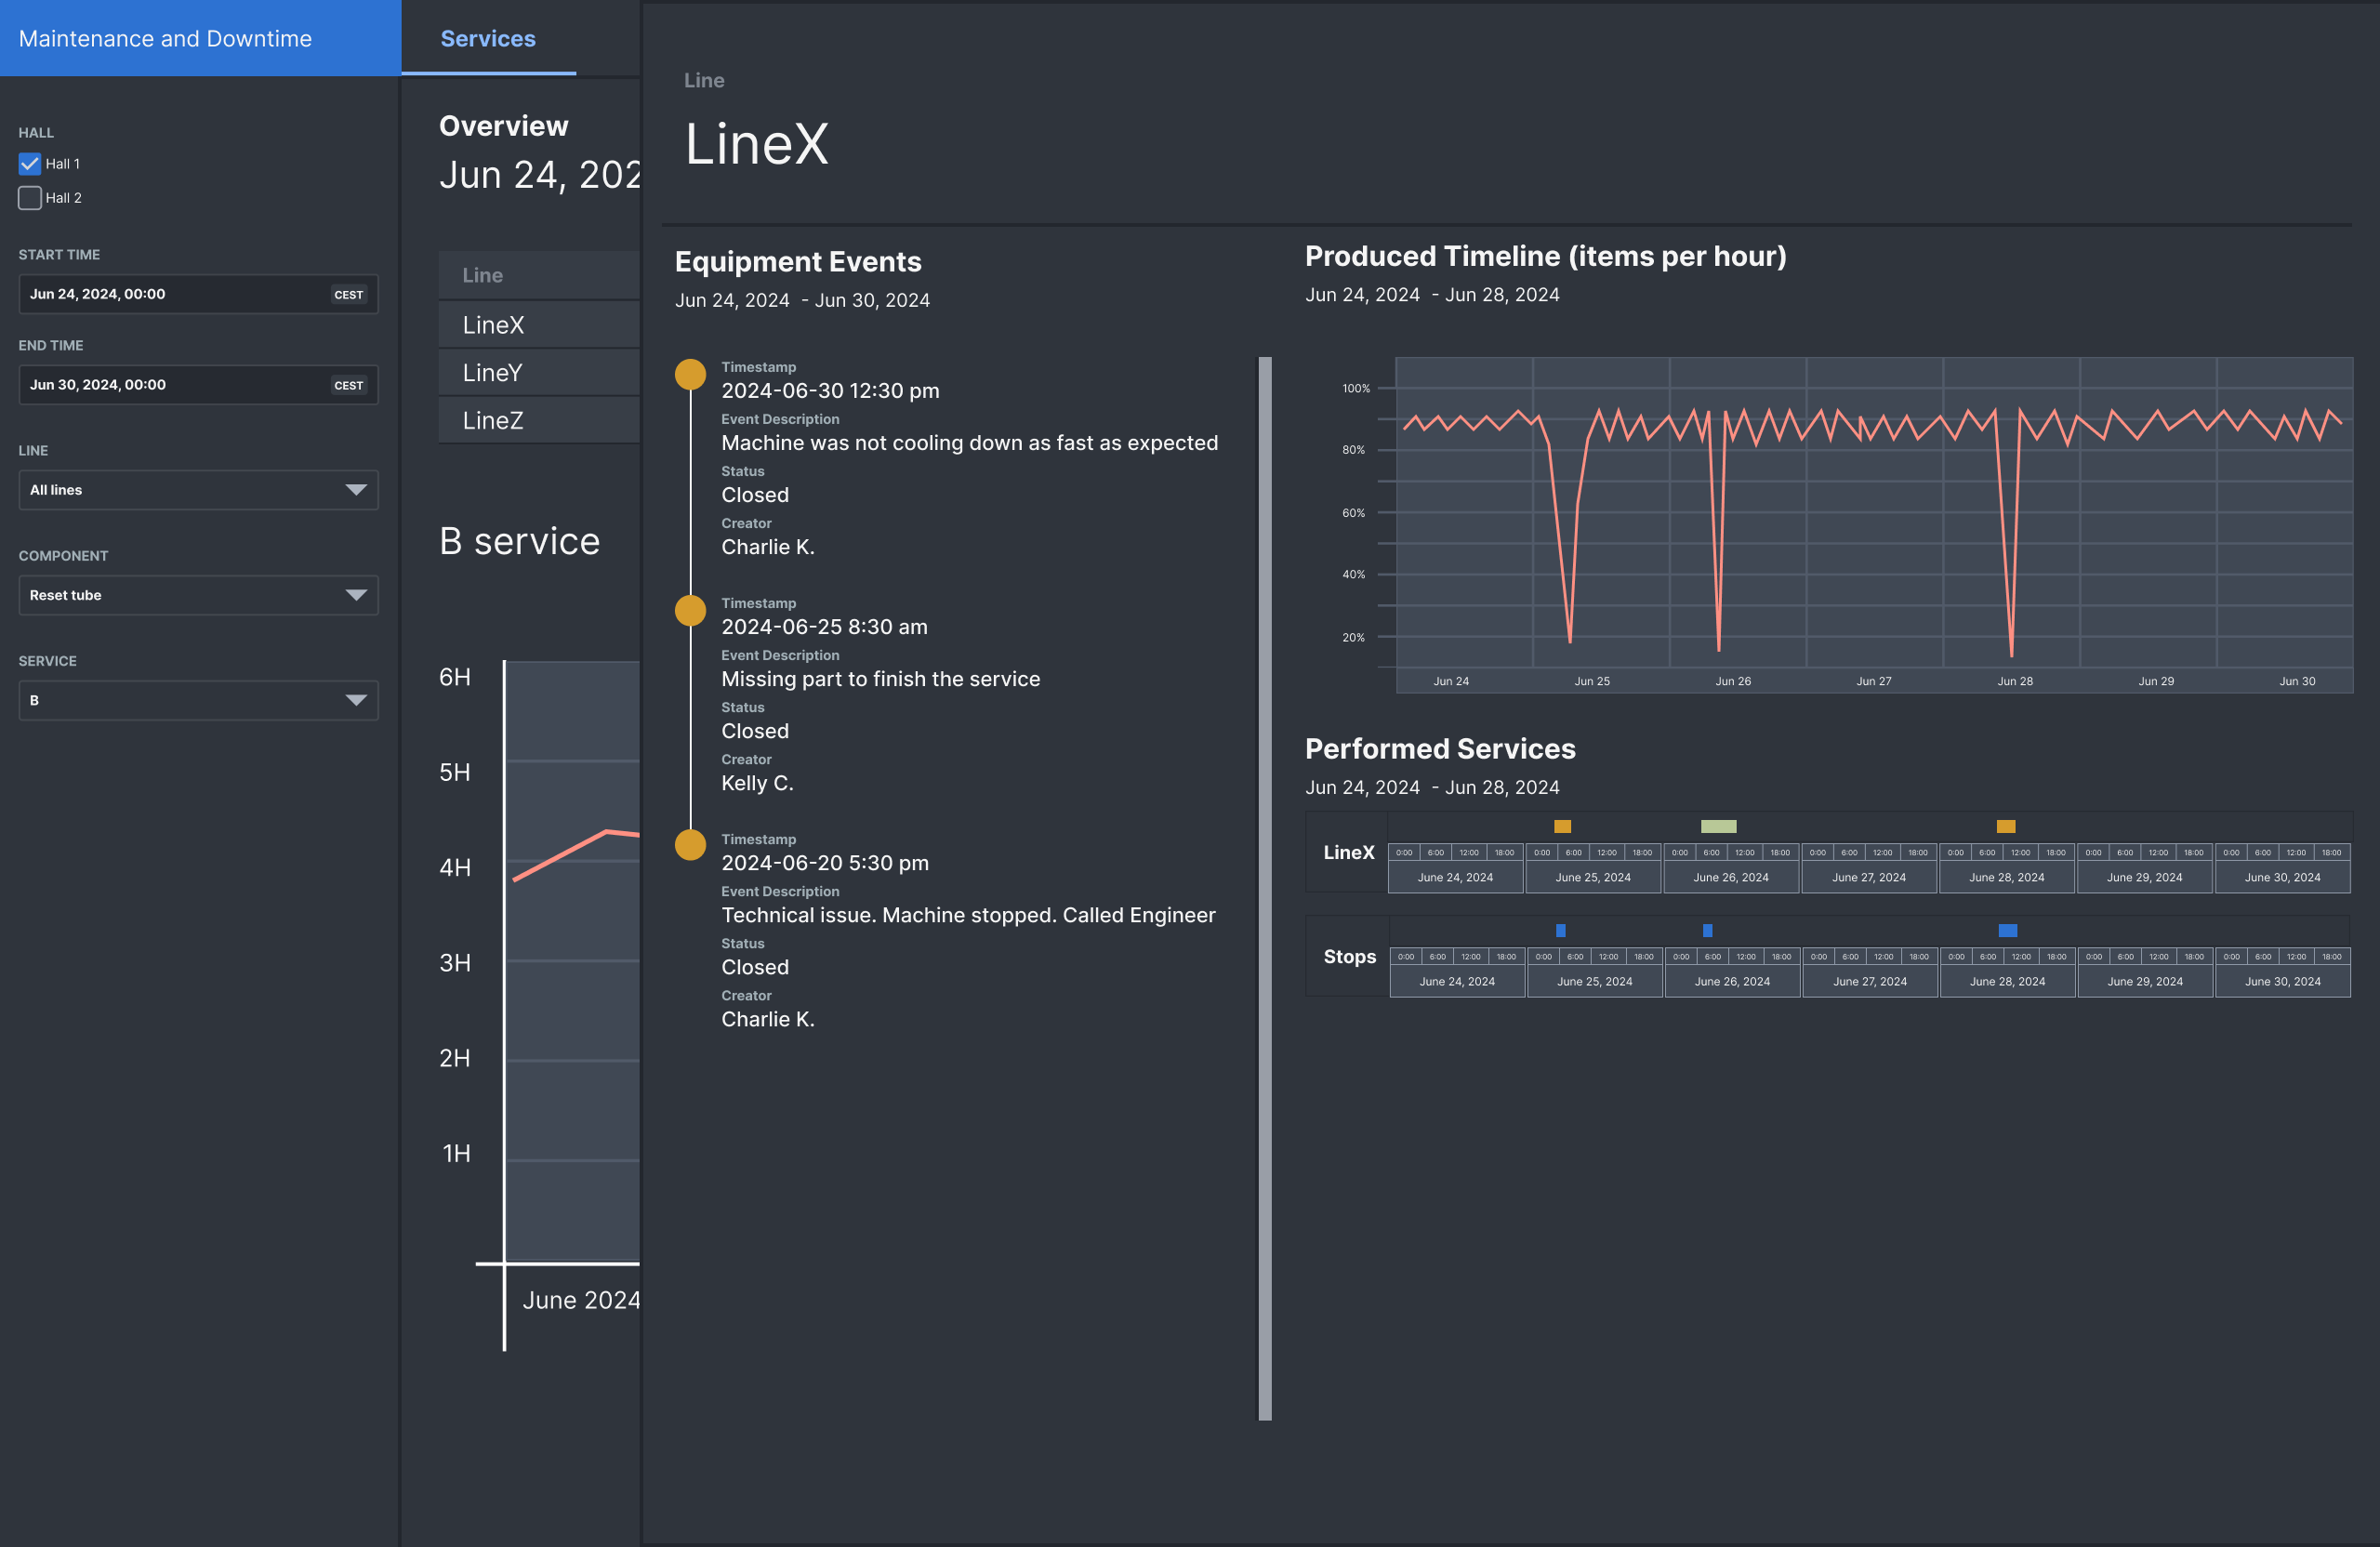Click the wide blue stop marker above June 28
The image size is (2380, 1547).
coord(2007,930)
